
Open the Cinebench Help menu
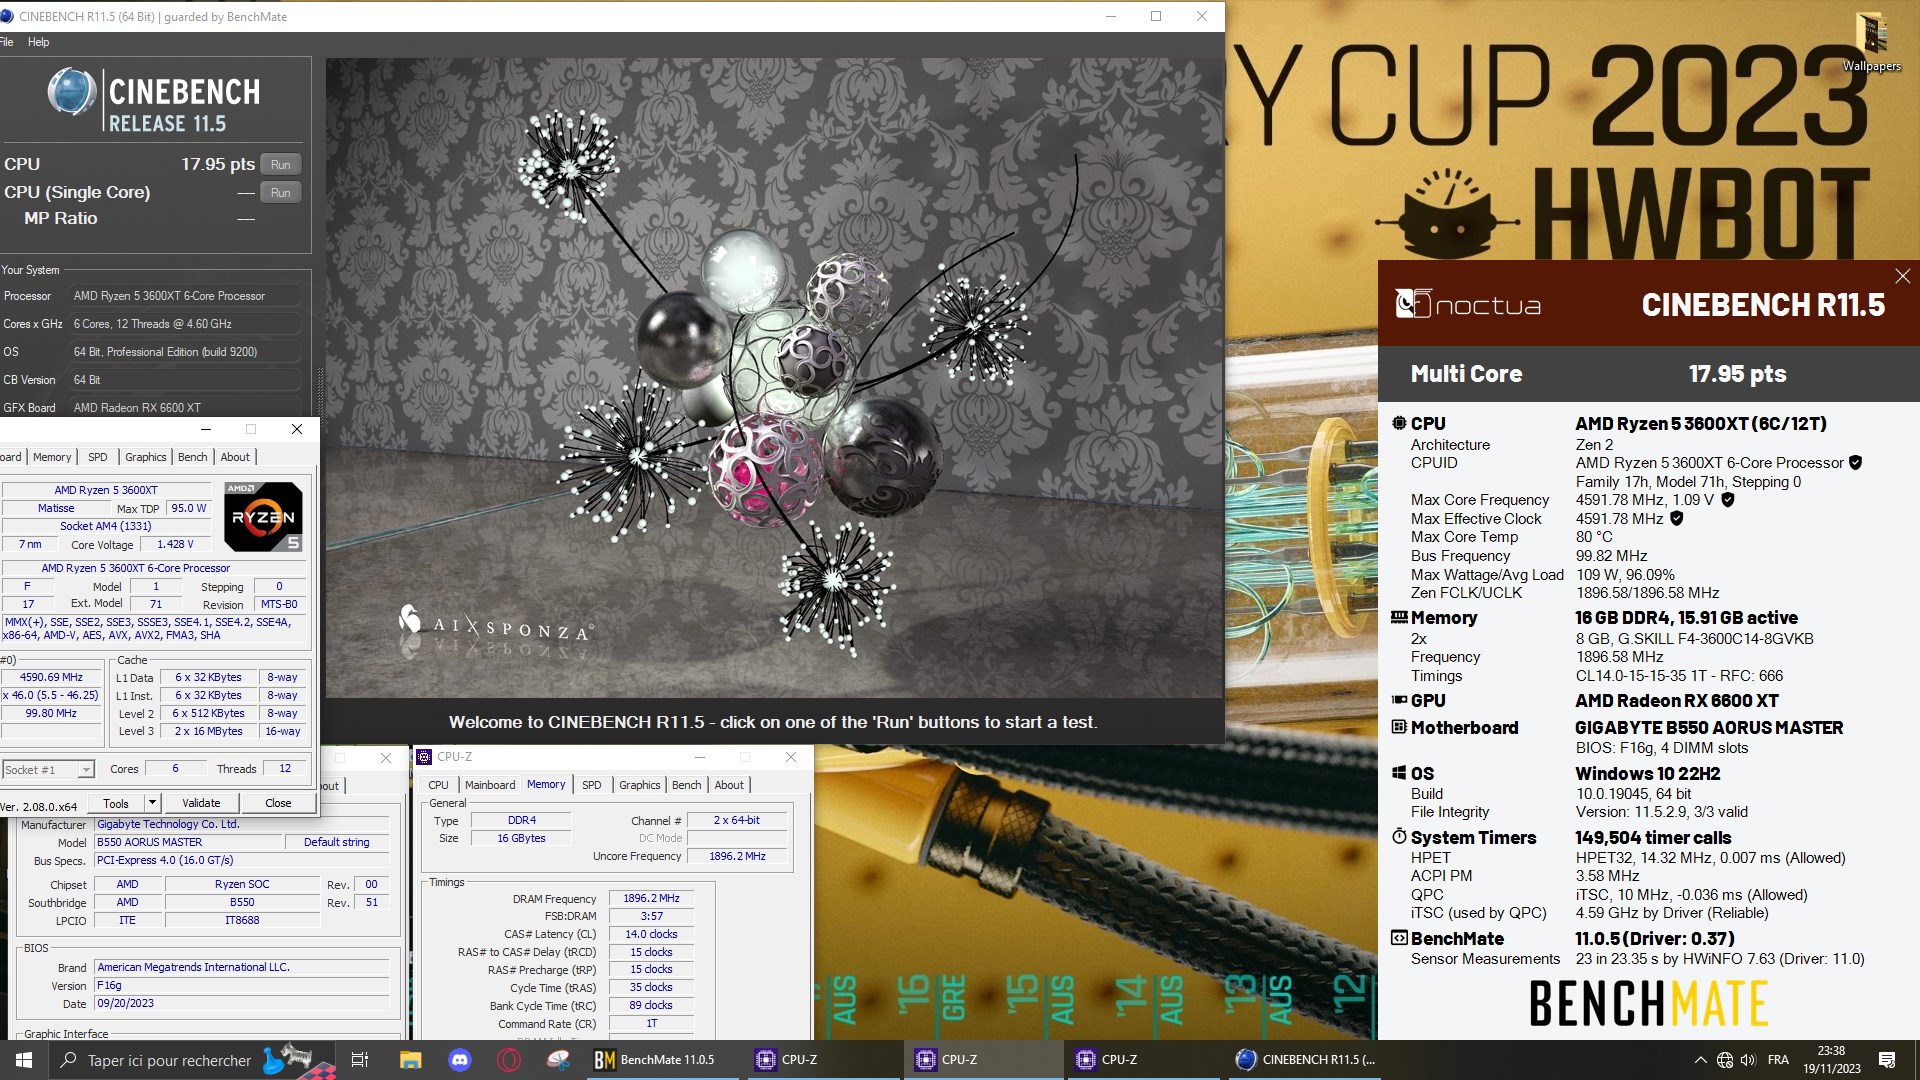(38, 42)
